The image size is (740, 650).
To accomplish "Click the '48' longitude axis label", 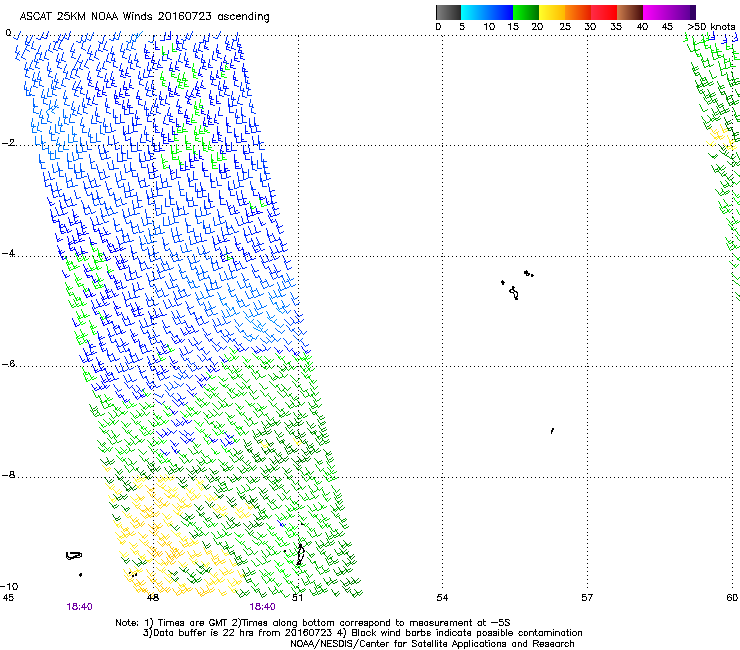I will (x=152, y=598).
